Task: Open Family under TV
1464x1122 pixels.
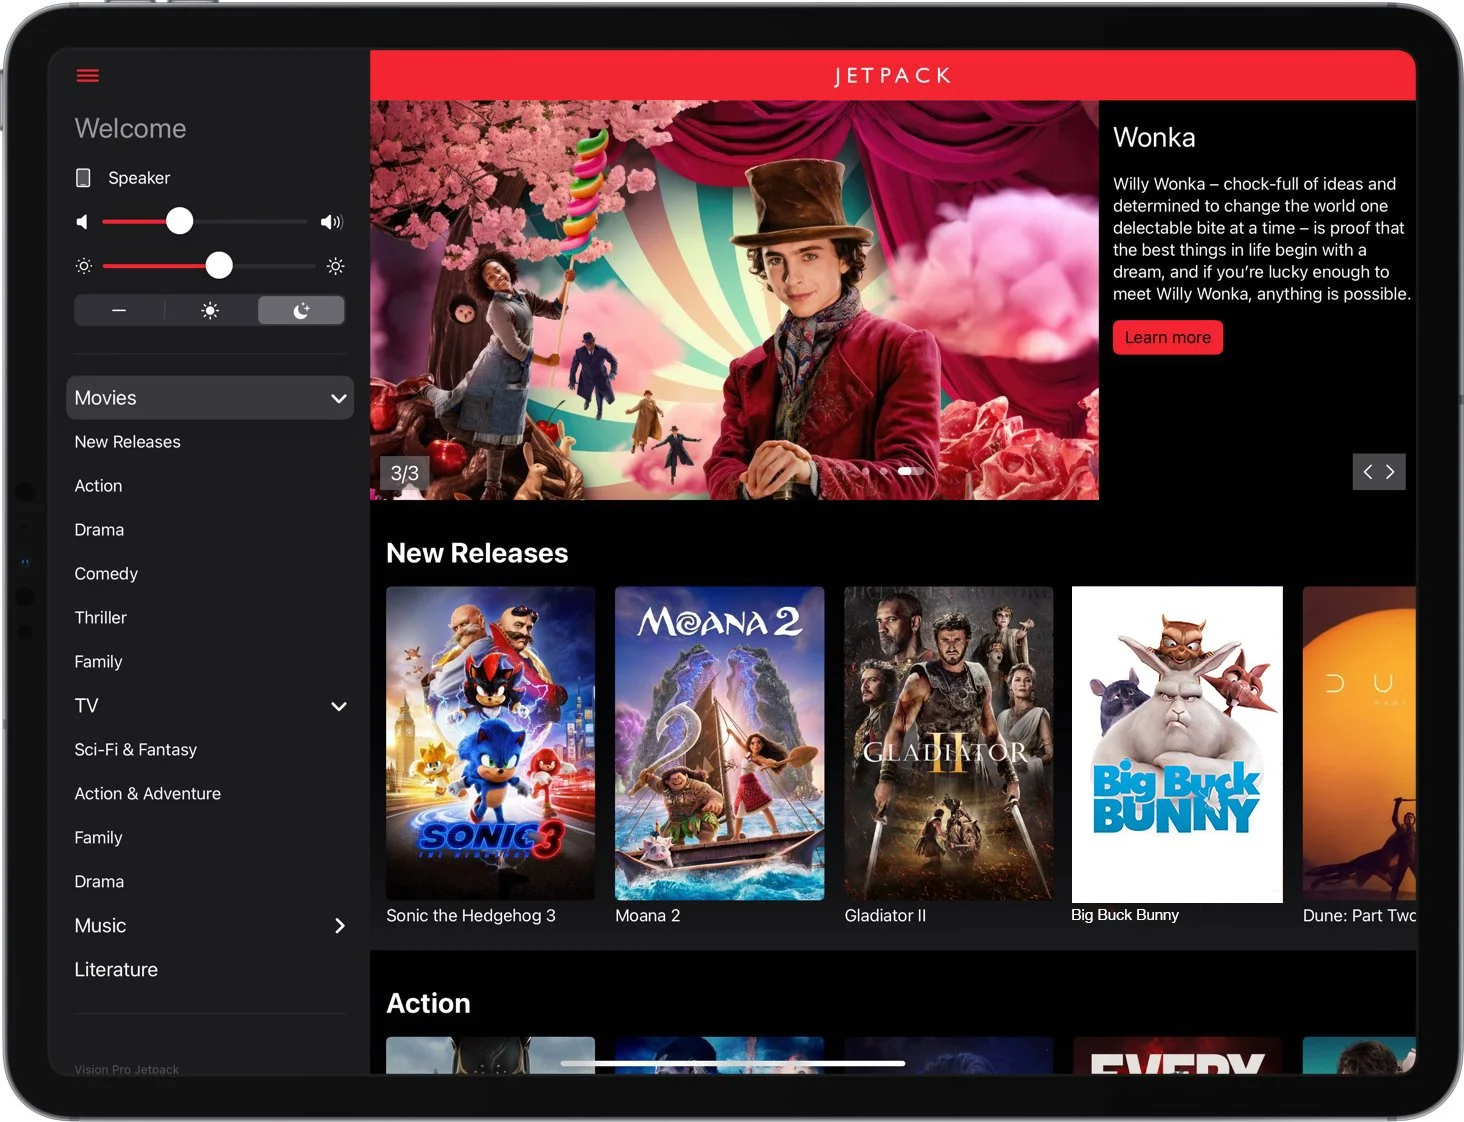Action: click(98, 838)
